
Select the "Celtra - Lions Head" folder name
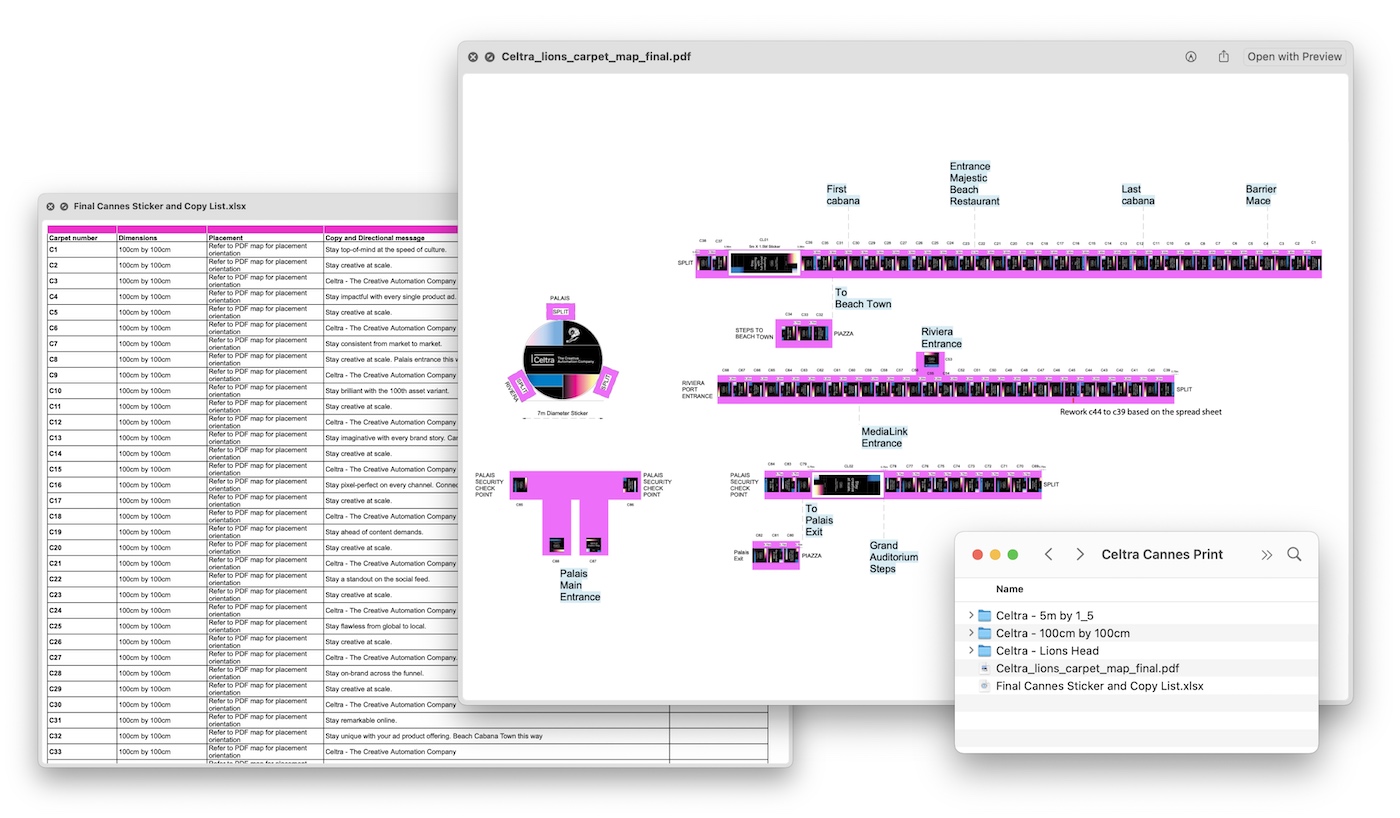(1047, 651)
